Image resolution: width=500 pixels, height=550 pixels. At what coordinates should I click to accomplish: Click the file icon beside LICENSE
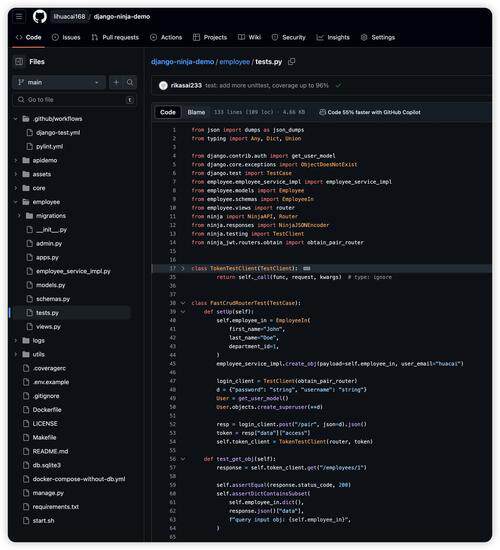(x=26, y=424)
